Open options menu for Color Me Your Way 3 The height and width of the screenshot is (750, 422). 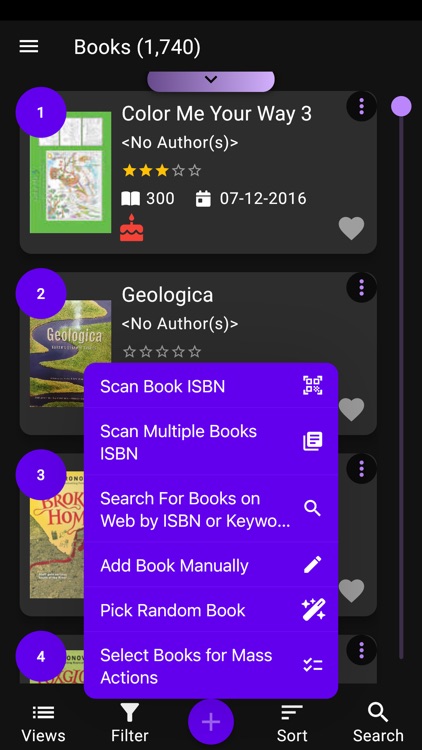point(361,106)
